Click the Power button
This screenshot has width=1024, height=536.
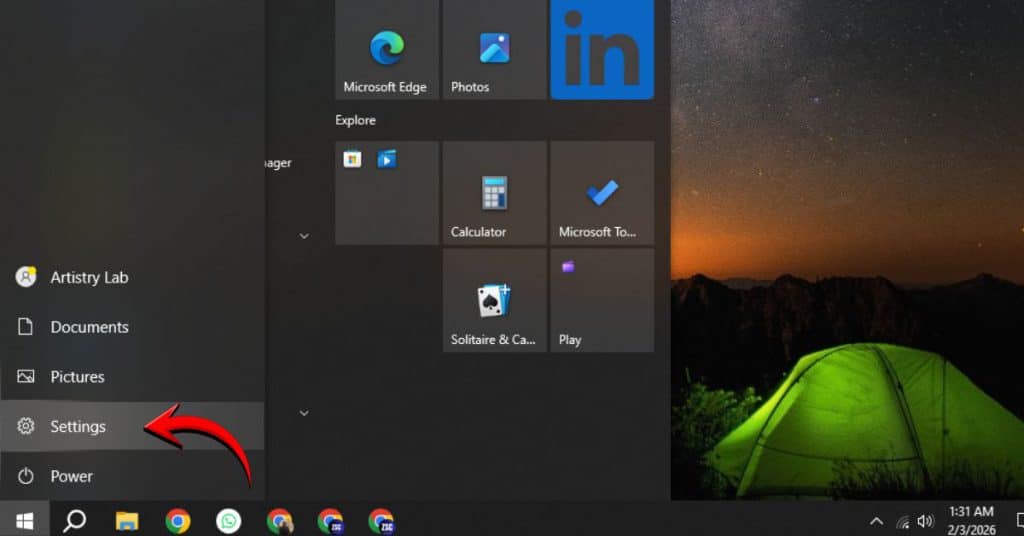(71, 477)
